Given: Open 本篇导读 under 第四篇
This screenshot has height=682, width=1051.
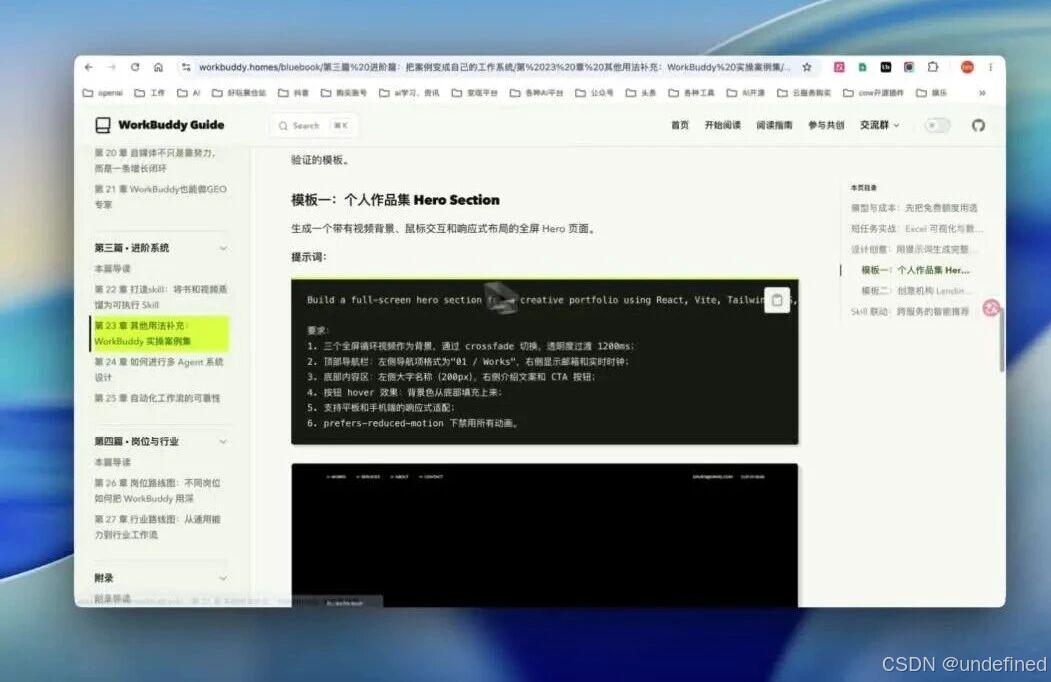Looking at the screenshot, I should pos(113,463).
